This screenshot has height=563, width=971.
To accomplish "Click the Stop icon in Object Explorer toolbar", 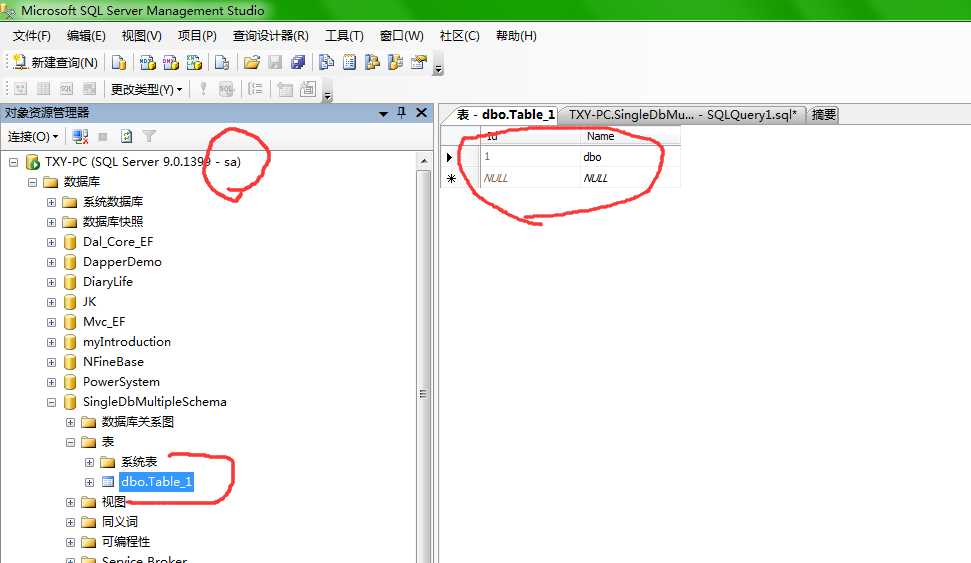I will pos(103,136).
